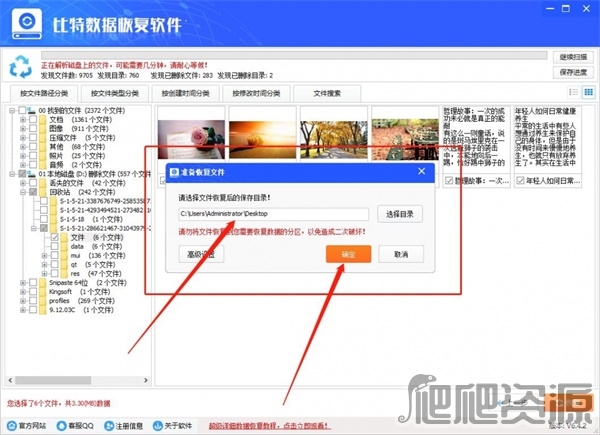Image resolution: width=600 pixels, height=435 pixels.
Task: Select the 音频 folder icon
Action: click(x=42, y=165)
